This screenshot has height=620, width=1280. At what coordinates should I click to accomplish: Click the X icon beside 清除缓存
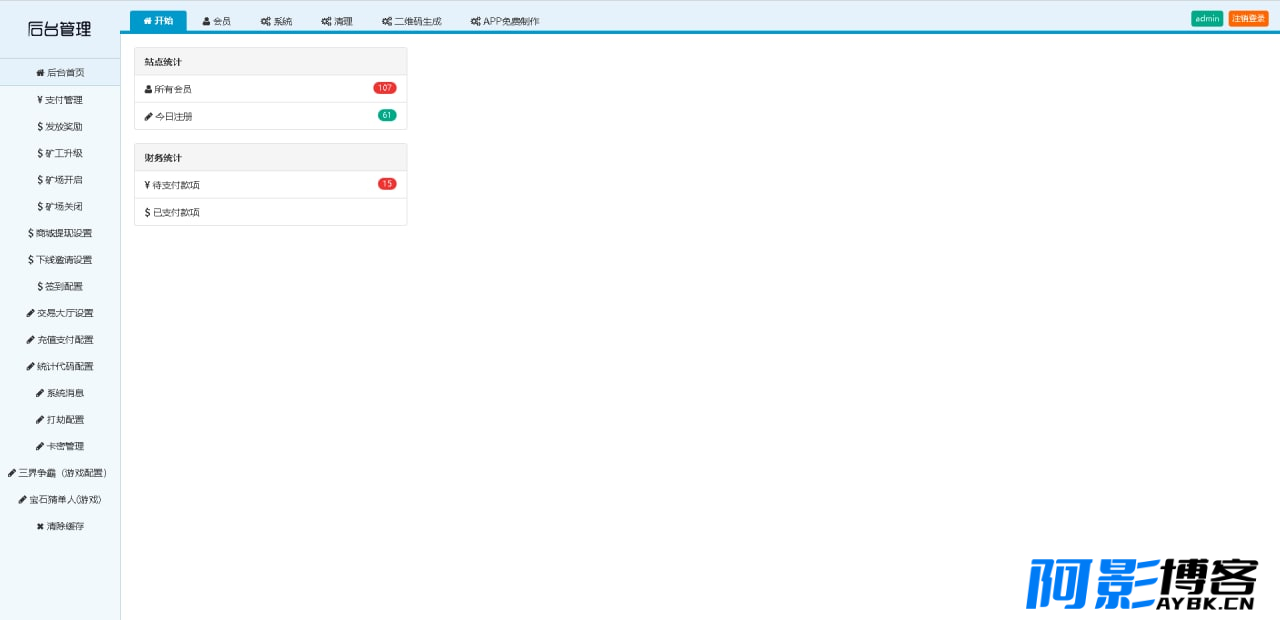pos(40,526)
